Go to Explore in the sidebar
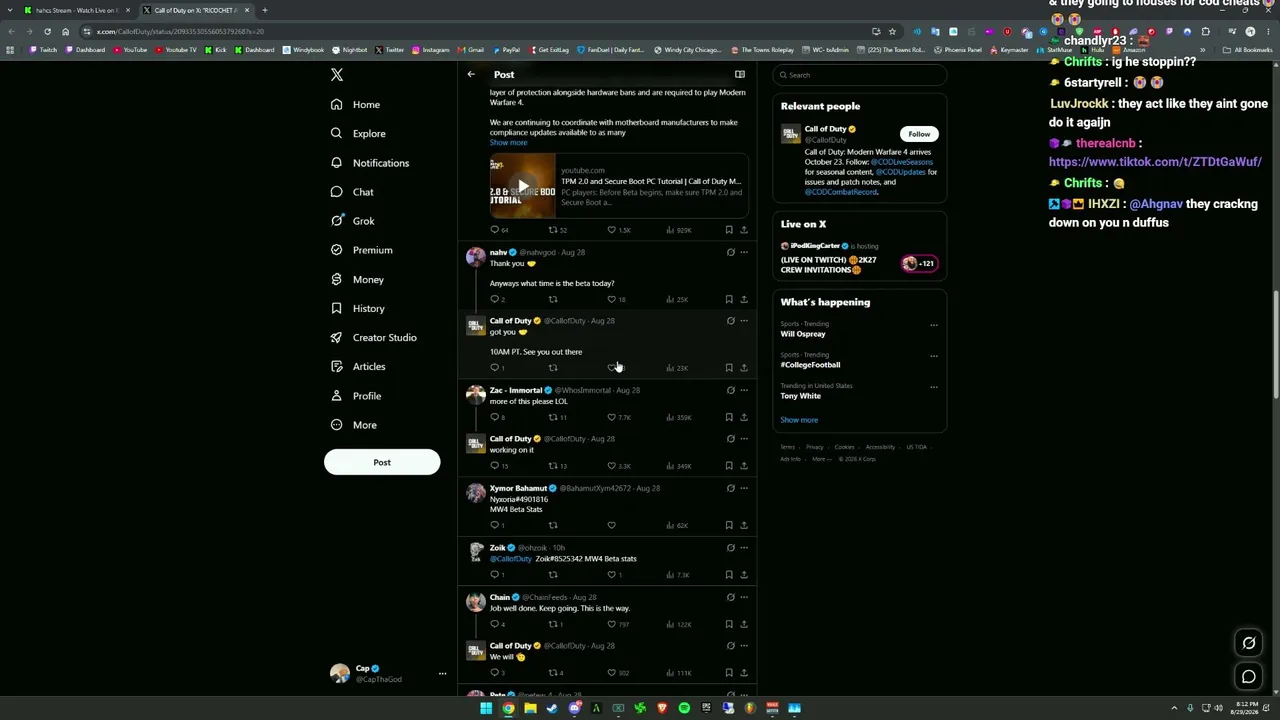Screen dimensions: 1280x720 point(357,133)
